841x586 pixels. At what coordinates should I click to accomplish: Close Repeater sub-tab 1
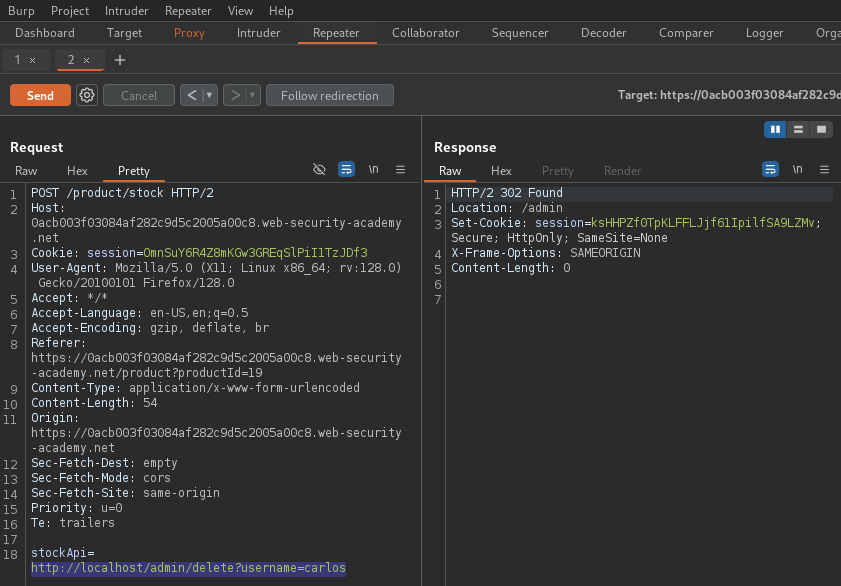coord(33,61)
